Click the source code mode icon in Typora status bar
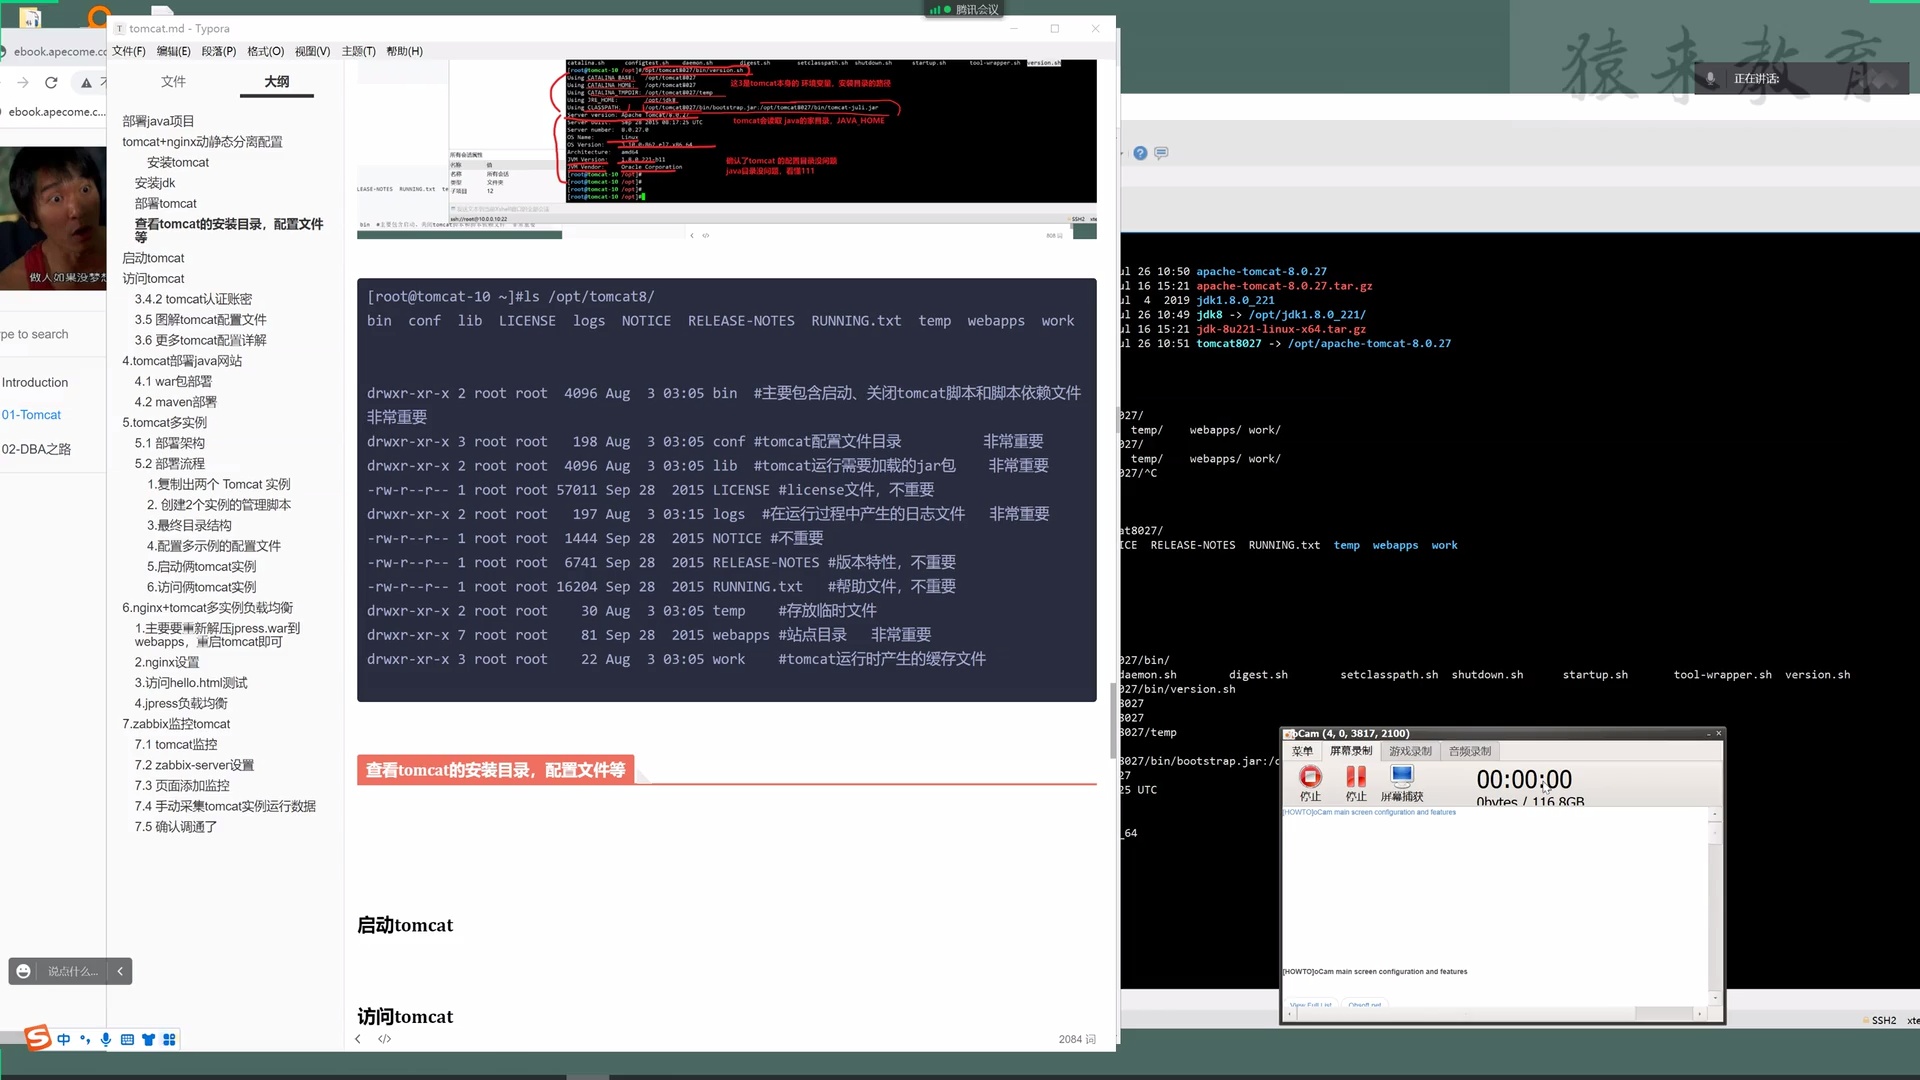The height and width of the screenshot is (1080, 1920). (385, 1039)
